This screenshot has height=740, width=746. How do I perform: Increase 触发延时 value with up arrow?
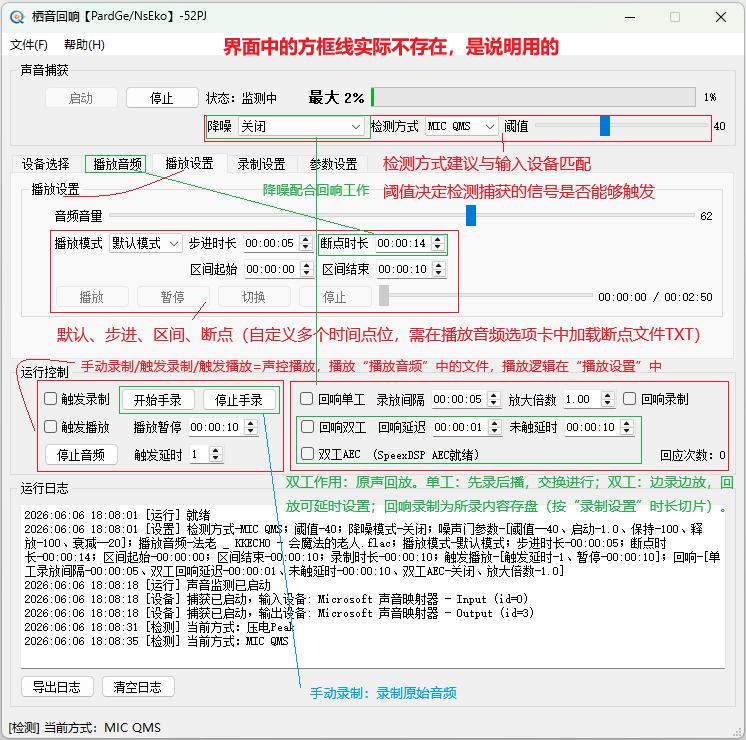216,451
